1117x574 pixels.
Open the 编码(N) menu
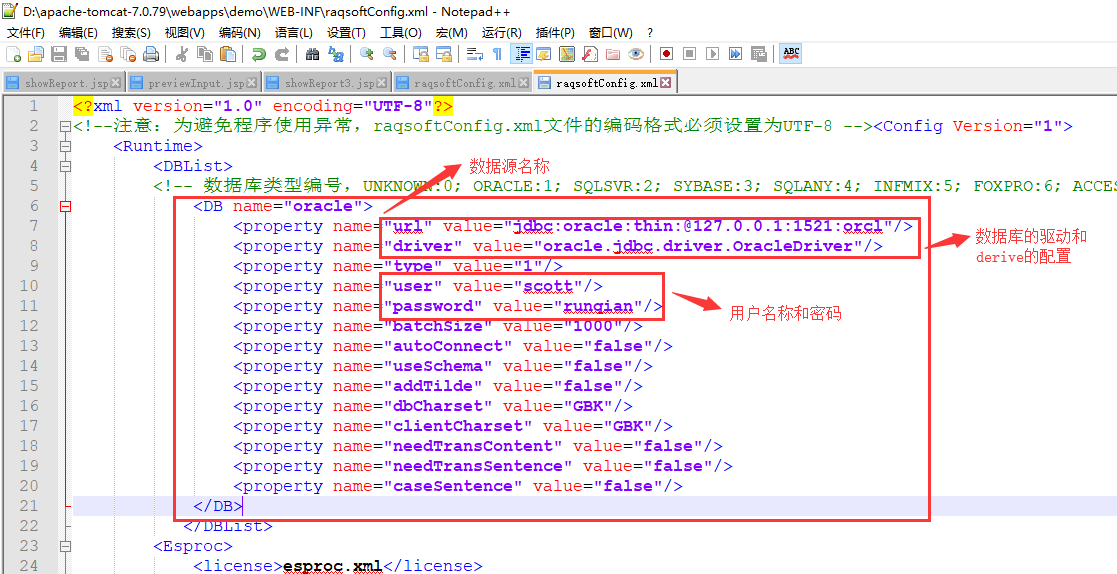pyautogui.click(x=239, y=33)
